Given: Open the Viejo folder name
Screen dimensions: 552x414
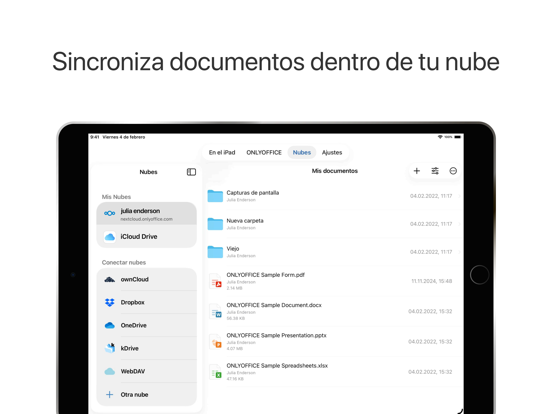Looking at the screenshot, I should 233,249.
